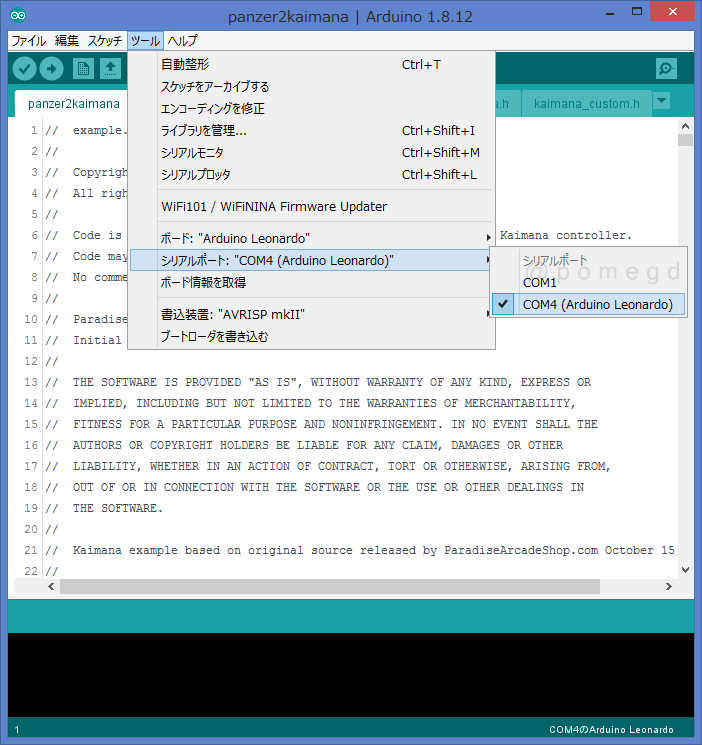Click the line starting "THE SOFTWARE IS PROVIDED"
This screenshot has width=702, height=745.
pyautogui.click(x=332, y=382)
